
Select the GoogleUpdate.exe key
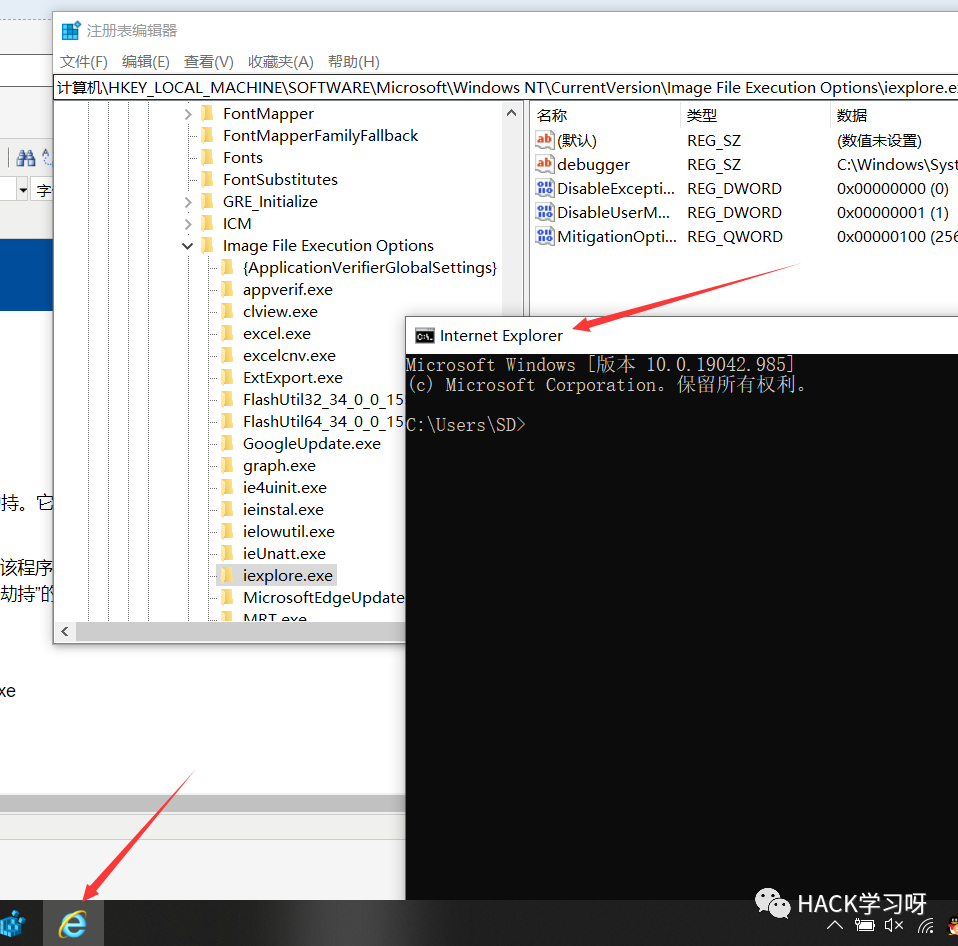point(312,444)
